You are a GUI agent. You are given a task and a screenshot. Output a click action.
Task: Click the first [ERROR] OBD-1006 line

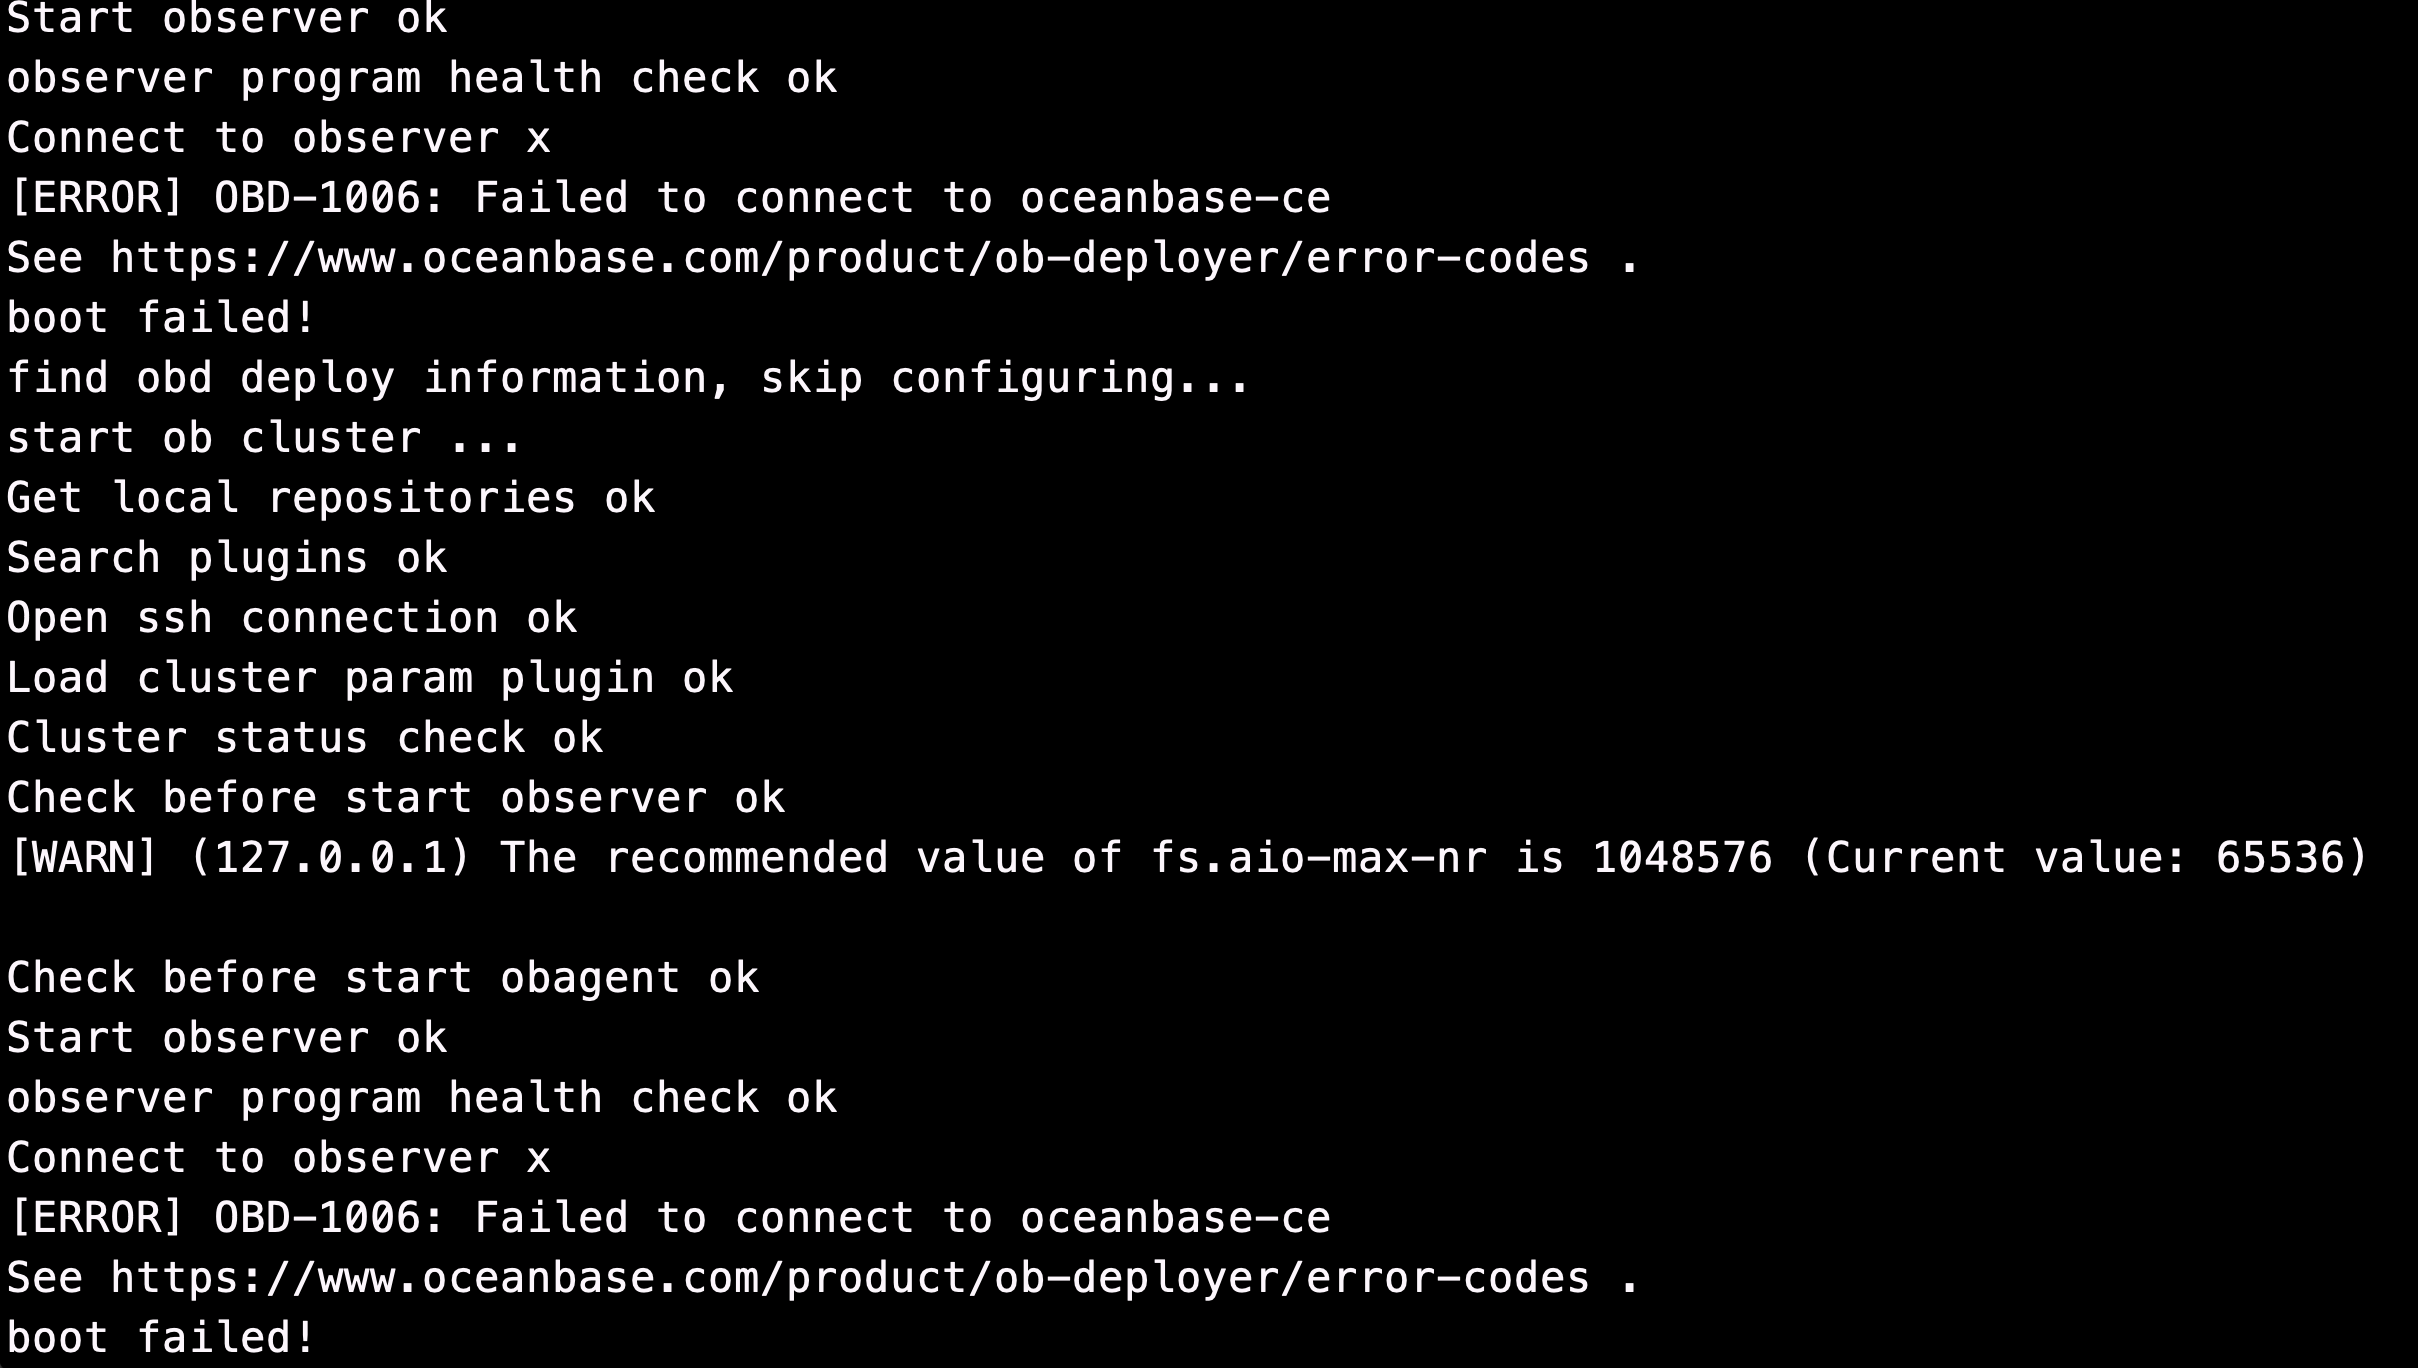[669, 198]
